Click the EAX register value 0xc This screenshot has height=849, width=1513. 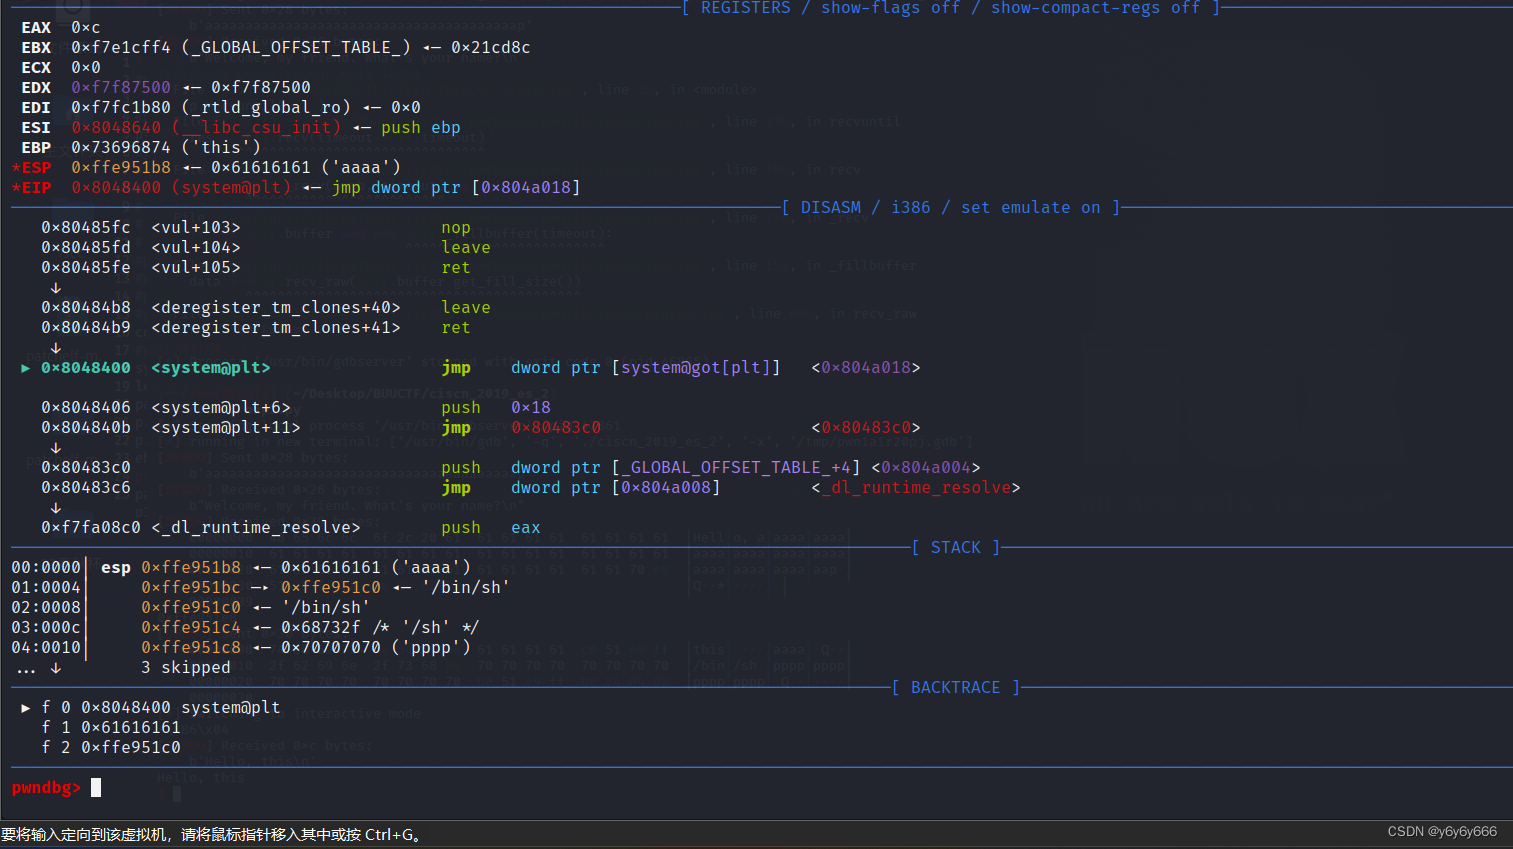(86, 28)
